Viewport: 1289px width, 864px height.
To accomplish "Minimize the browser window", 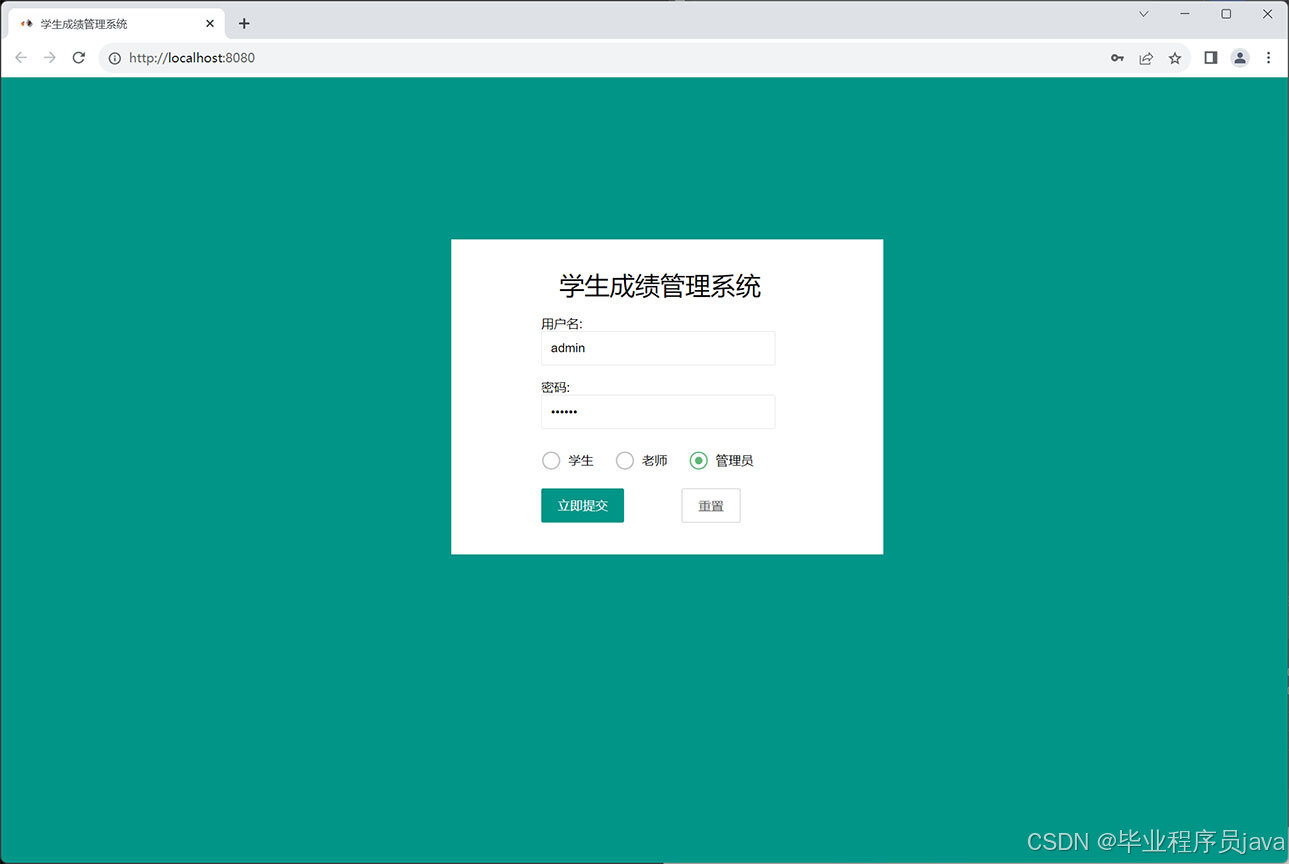I will click(1185, 14).
